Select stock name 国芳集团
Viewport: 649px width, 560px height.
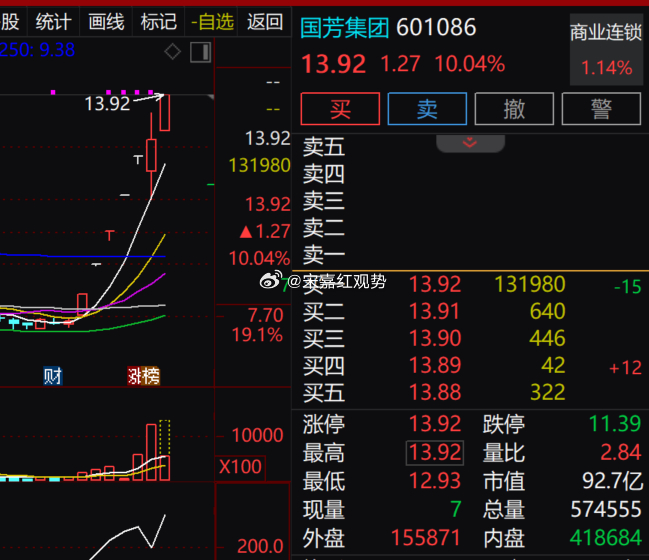[344, 28]
